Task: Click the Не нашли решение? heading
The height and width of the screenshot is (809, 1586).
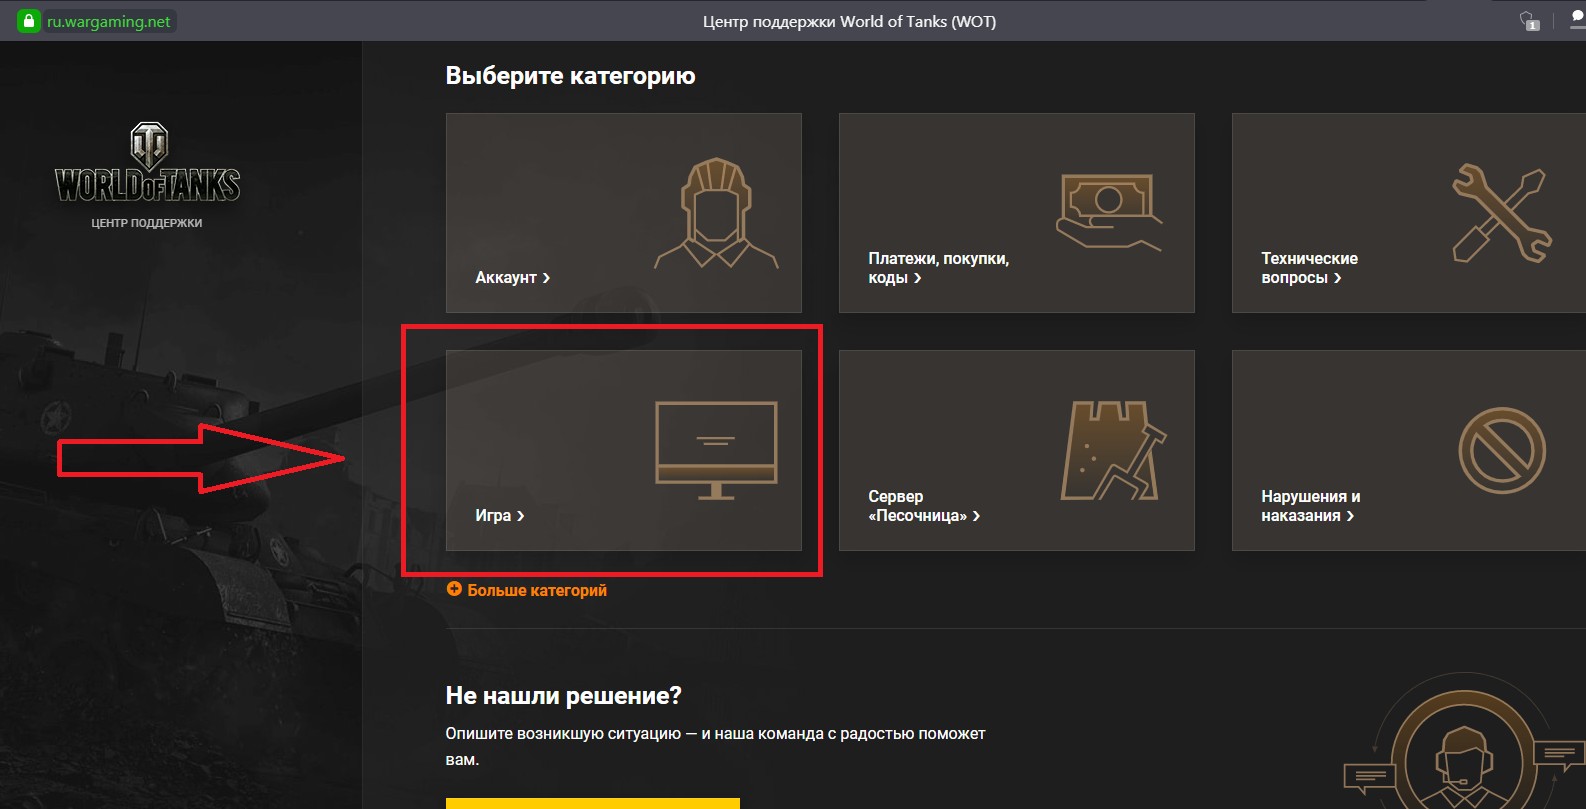Action: 563,695
